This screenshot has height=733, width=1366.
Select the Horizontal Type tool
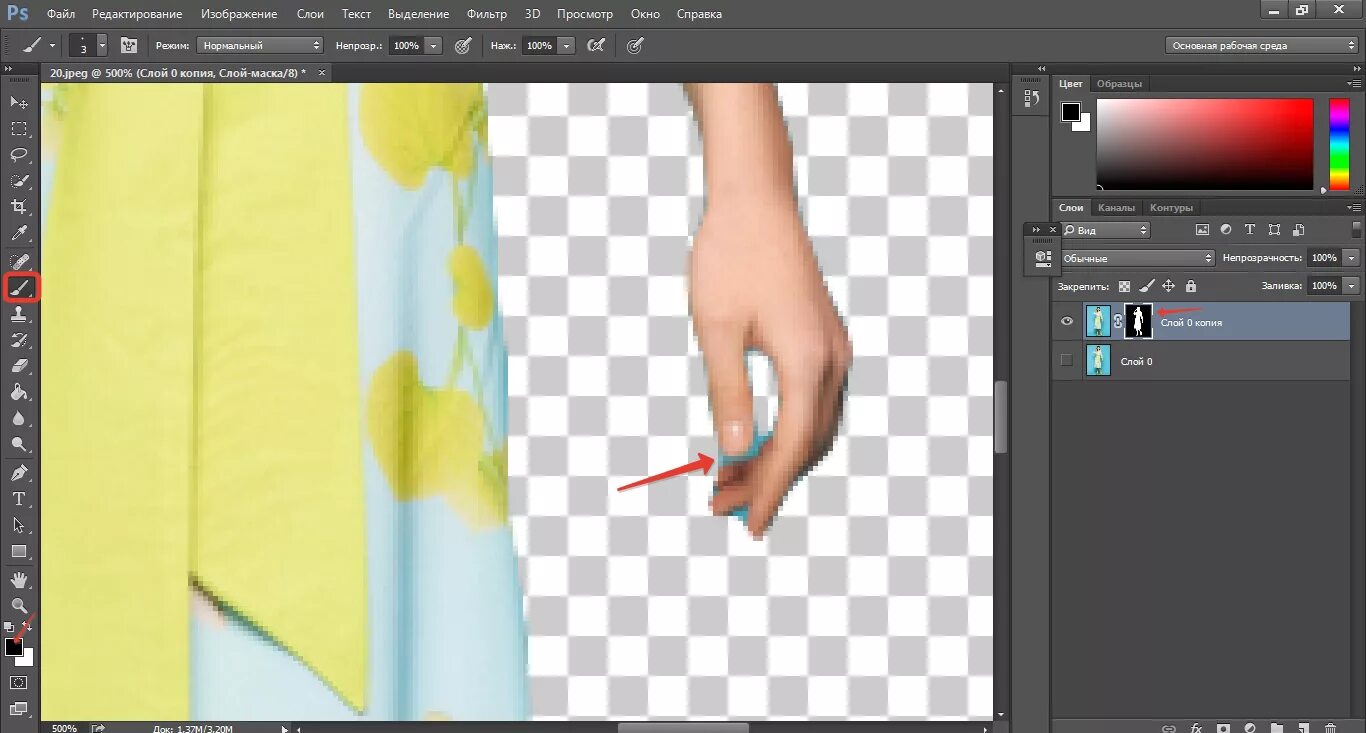pyautogui.click(x=19, y=498)
